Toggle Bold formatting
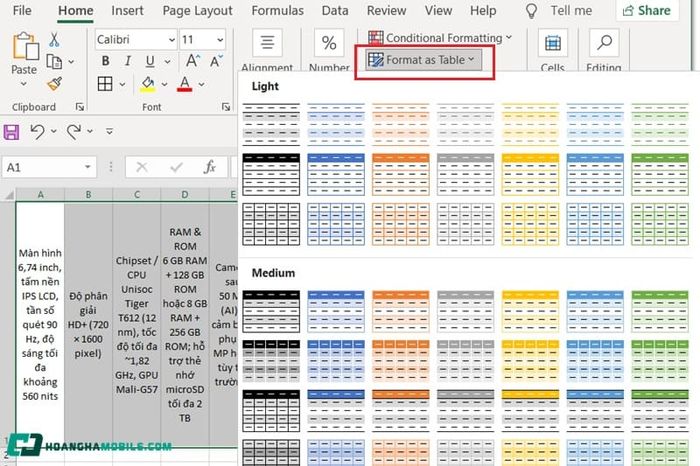This screenshot has width=700, height=466. (105, 61)
